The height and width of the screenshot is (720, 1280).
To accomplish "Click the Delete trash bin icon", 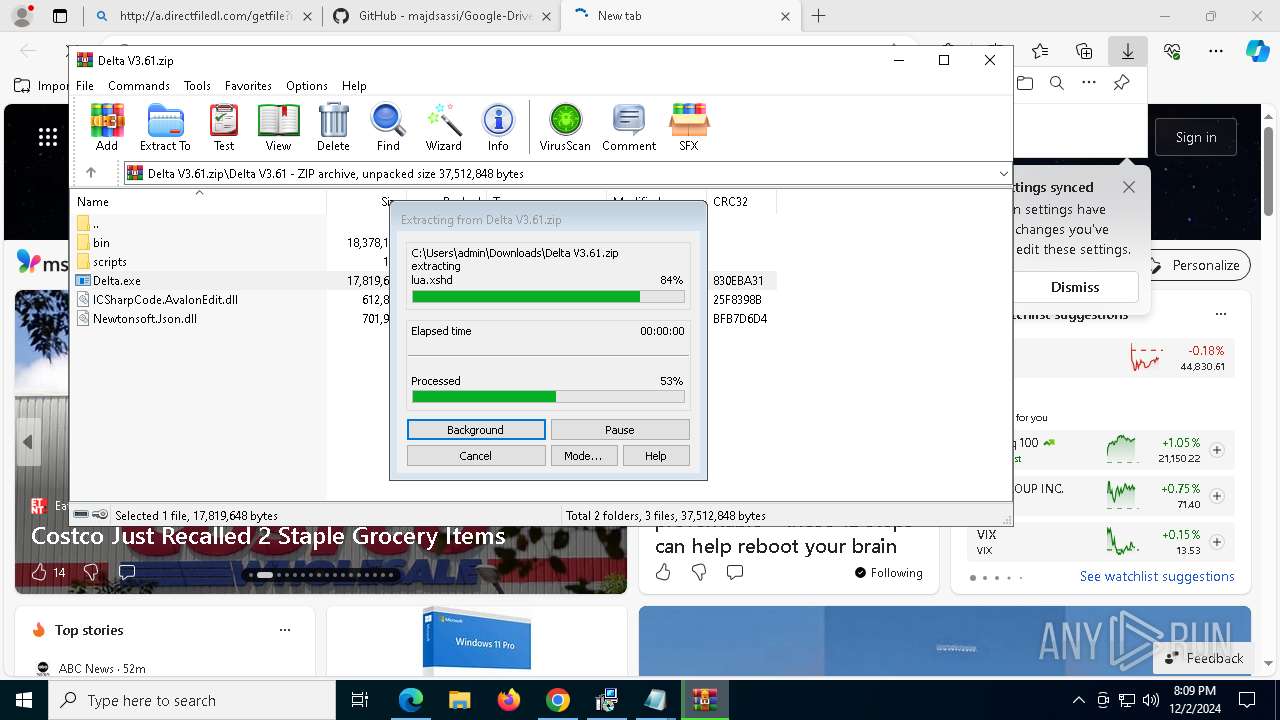I will (333, 127).
